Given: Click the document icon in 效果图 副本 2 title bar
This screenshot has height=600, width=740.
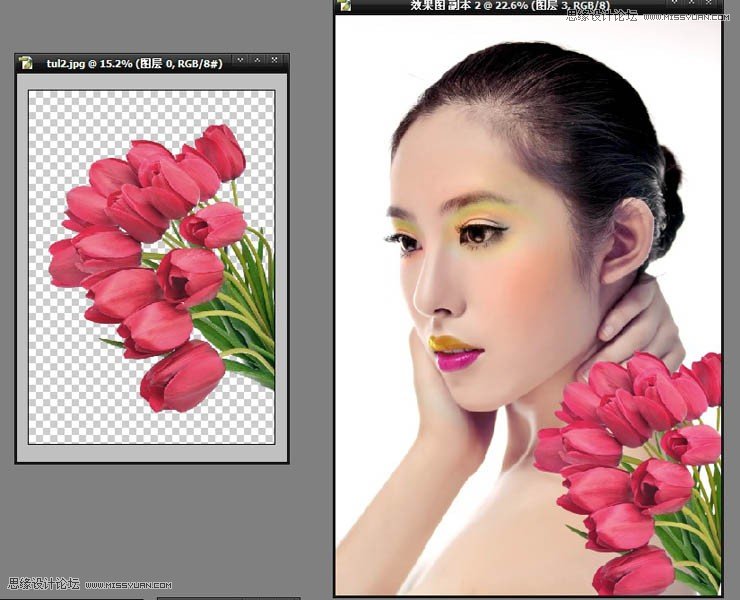Looking at the screenshot, I should tap(345, 5).
